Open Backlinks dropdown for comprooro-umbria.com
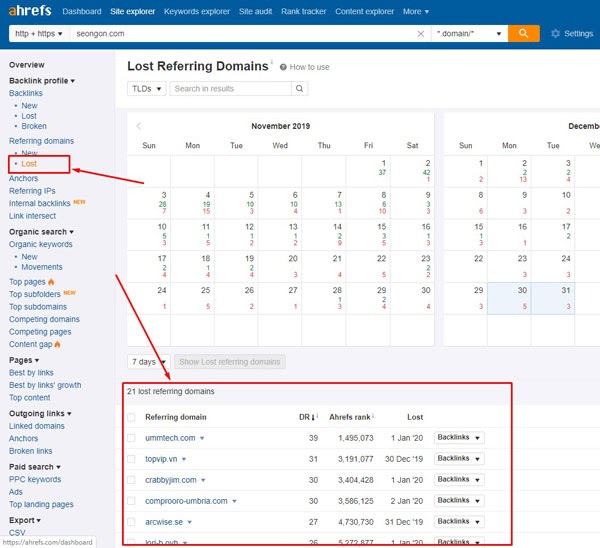This screenshot has height=548, width=600. click(459, 501)
